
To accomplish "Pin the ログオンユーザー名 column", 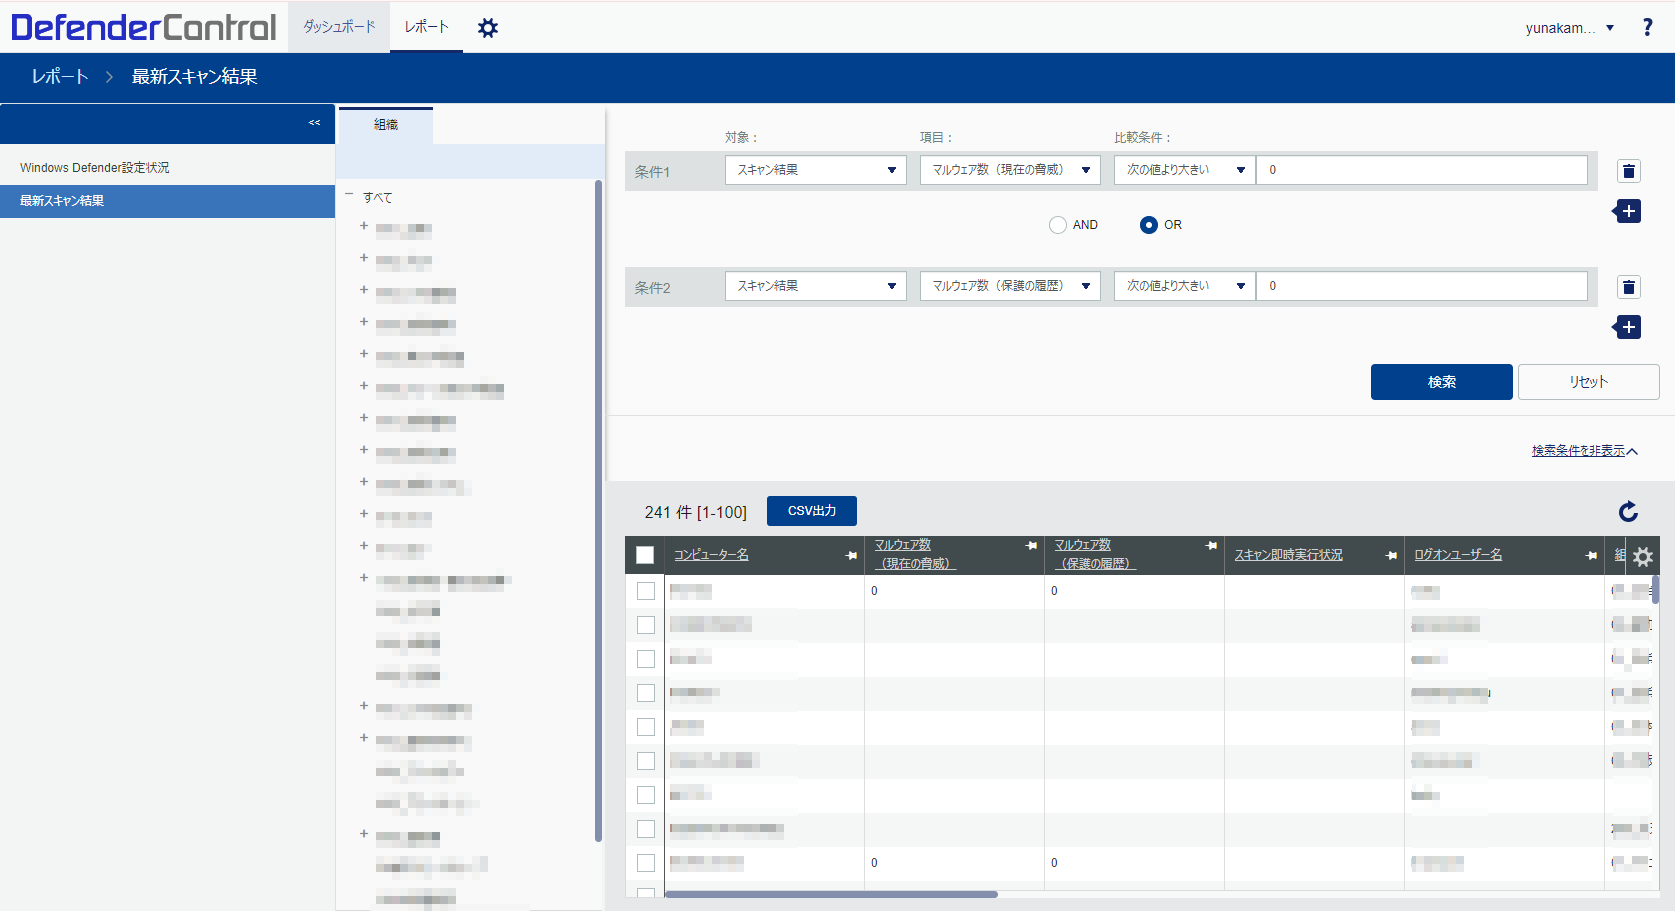I will (x=1591, y=555).
